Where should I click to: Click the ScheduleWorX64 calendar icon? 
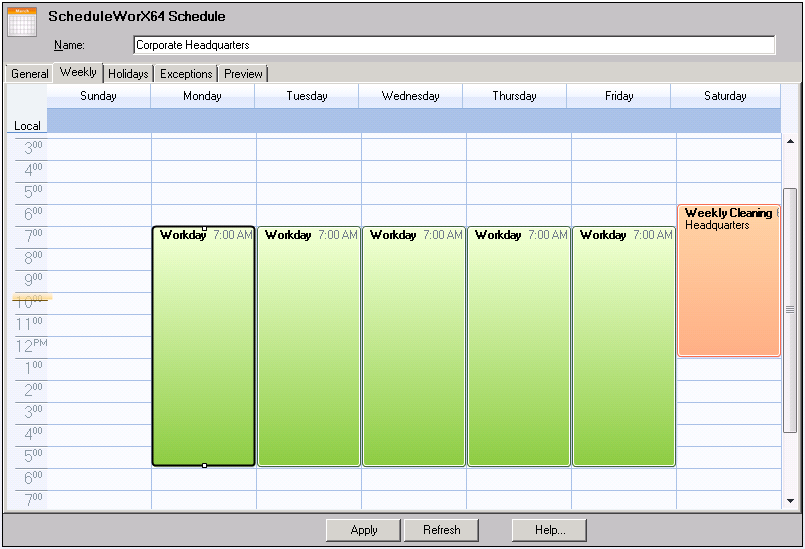[22, 21]
